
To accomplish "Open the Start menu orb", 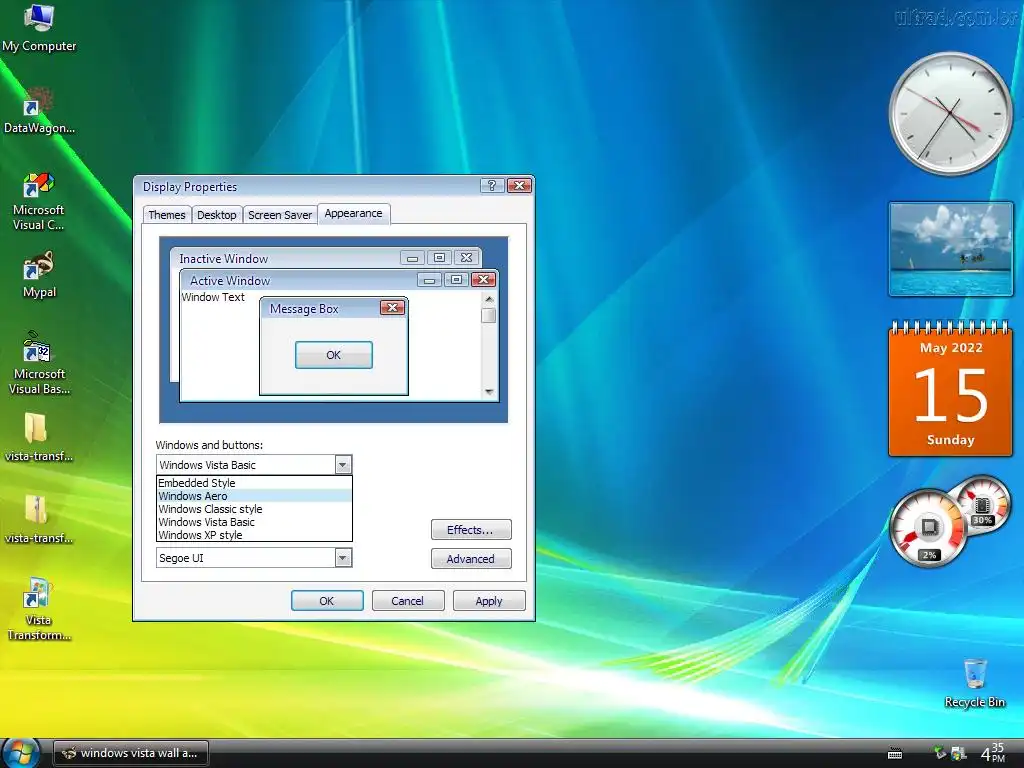I will (20, 753).
